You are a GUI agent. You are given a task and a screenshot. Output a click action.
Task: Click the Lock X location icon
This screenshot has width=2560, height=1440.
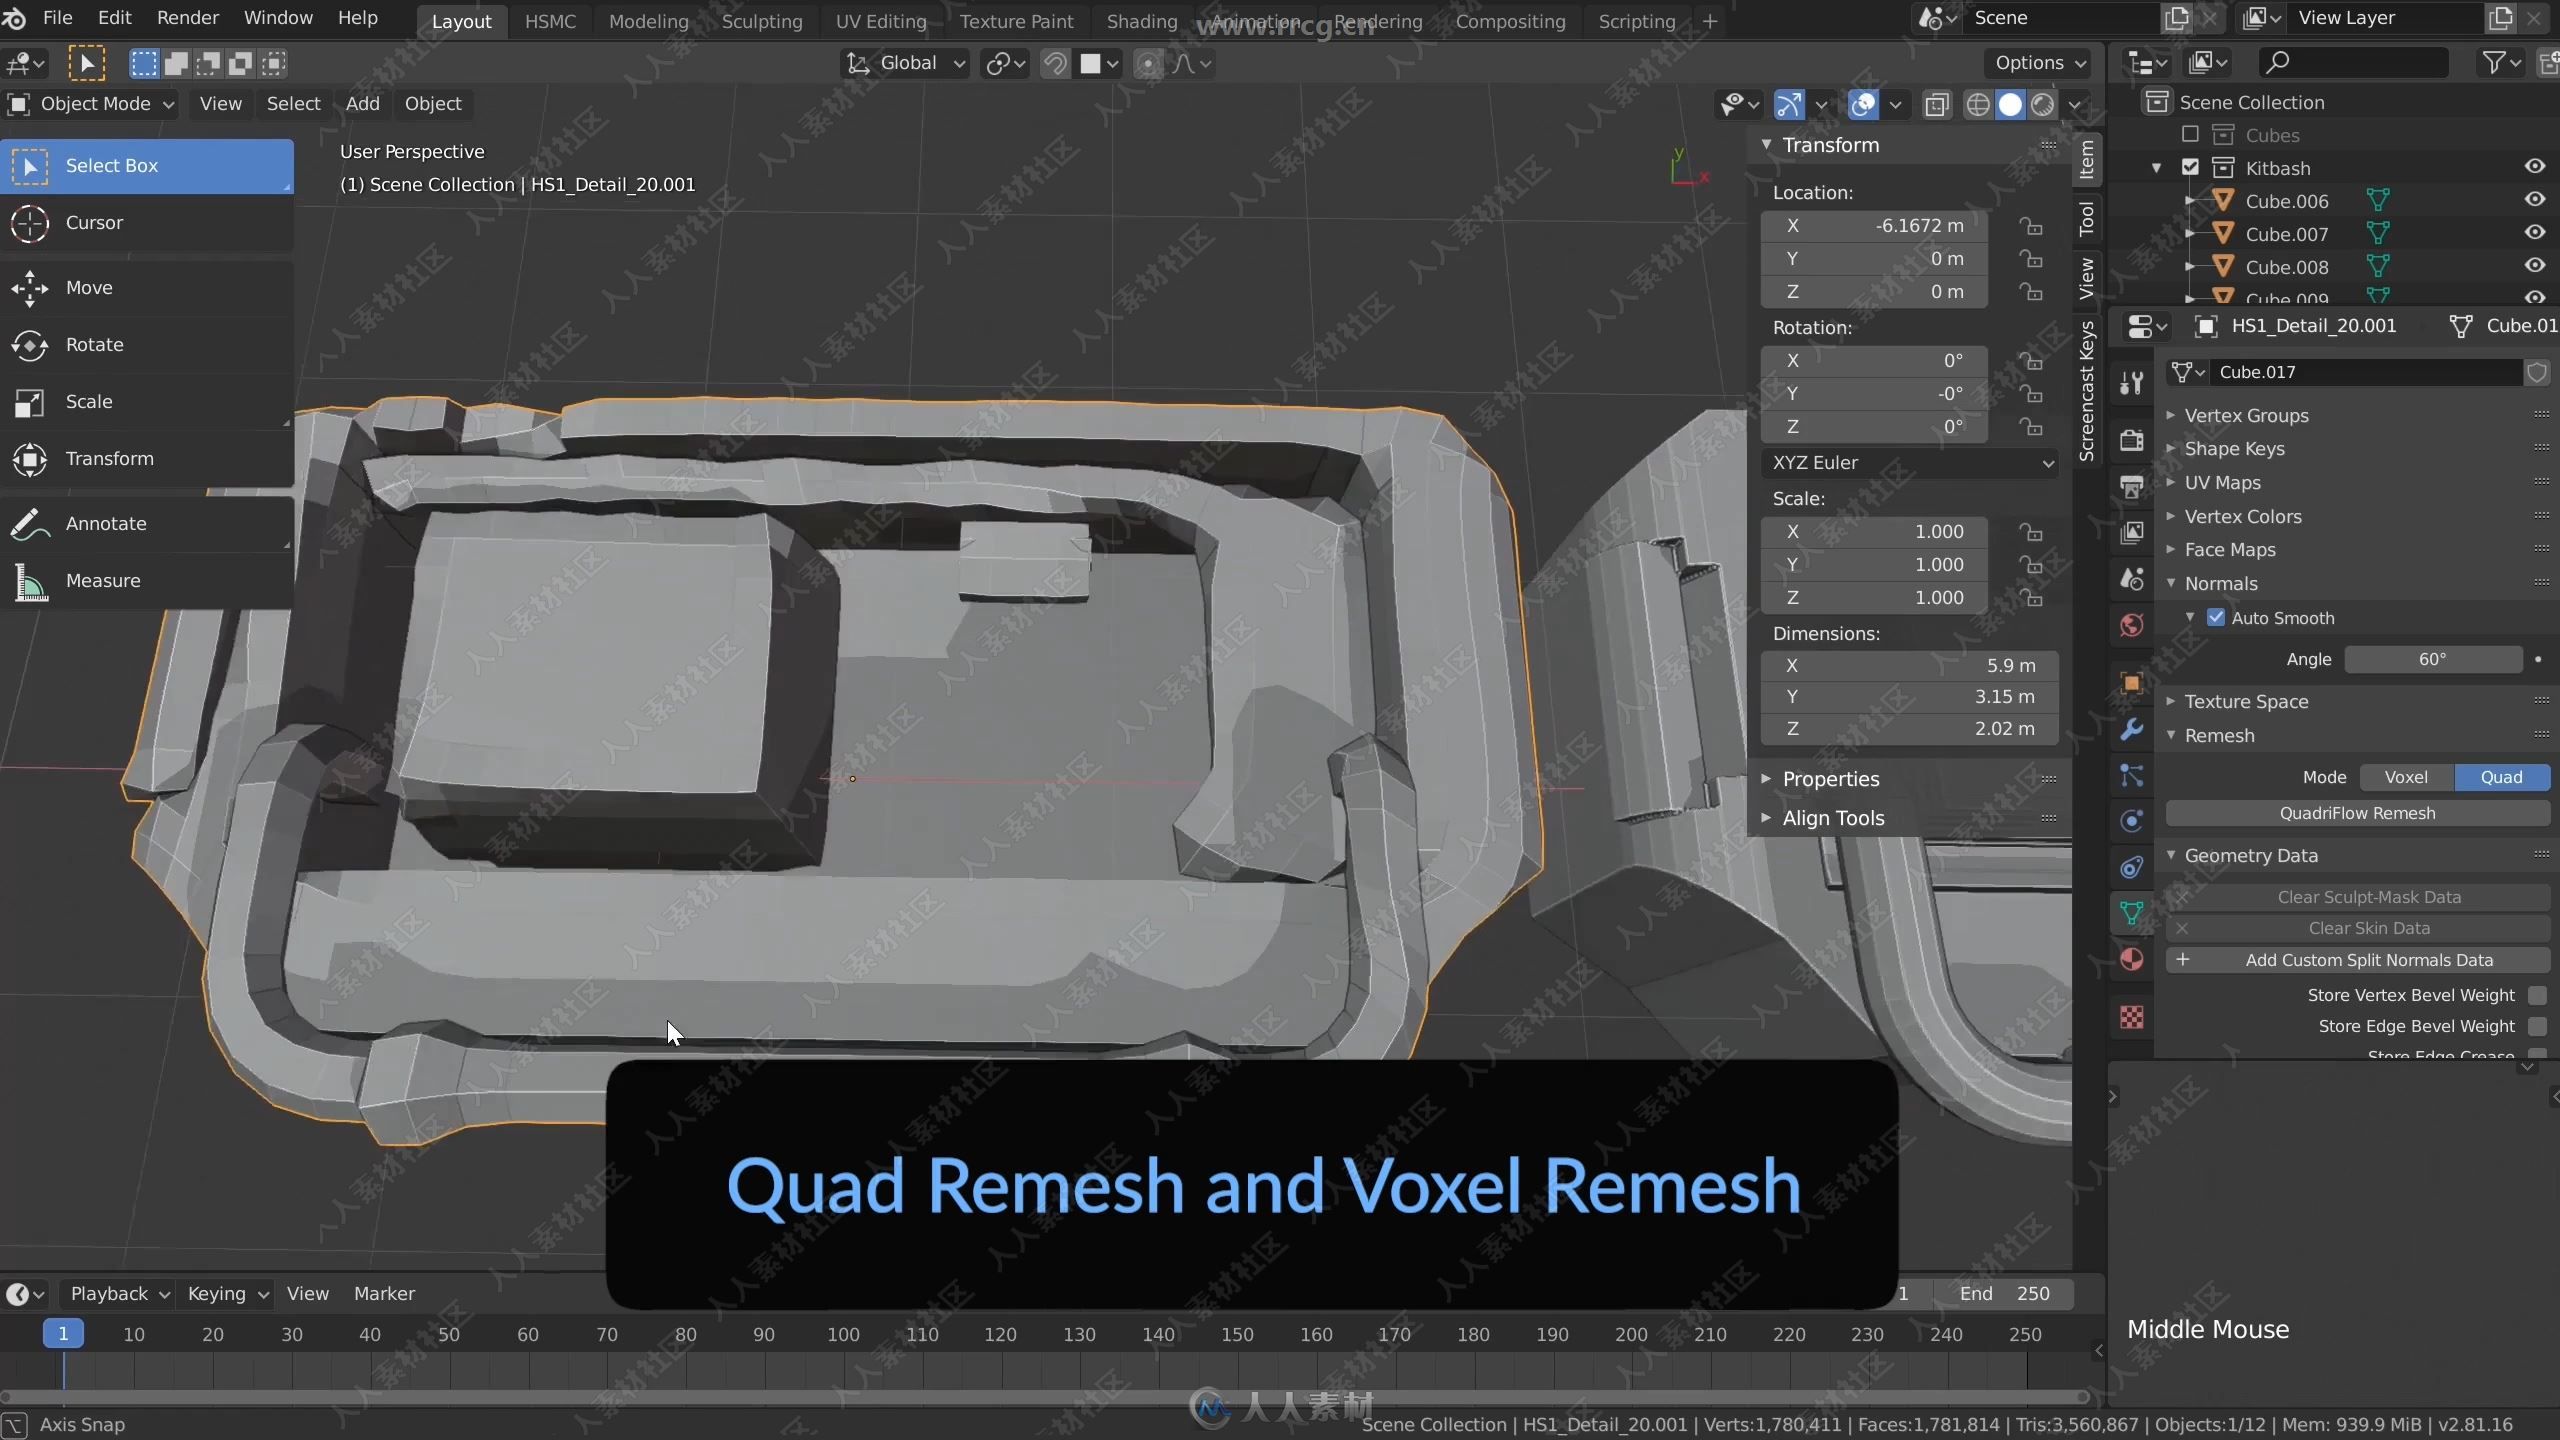[x=2033, y=225]
